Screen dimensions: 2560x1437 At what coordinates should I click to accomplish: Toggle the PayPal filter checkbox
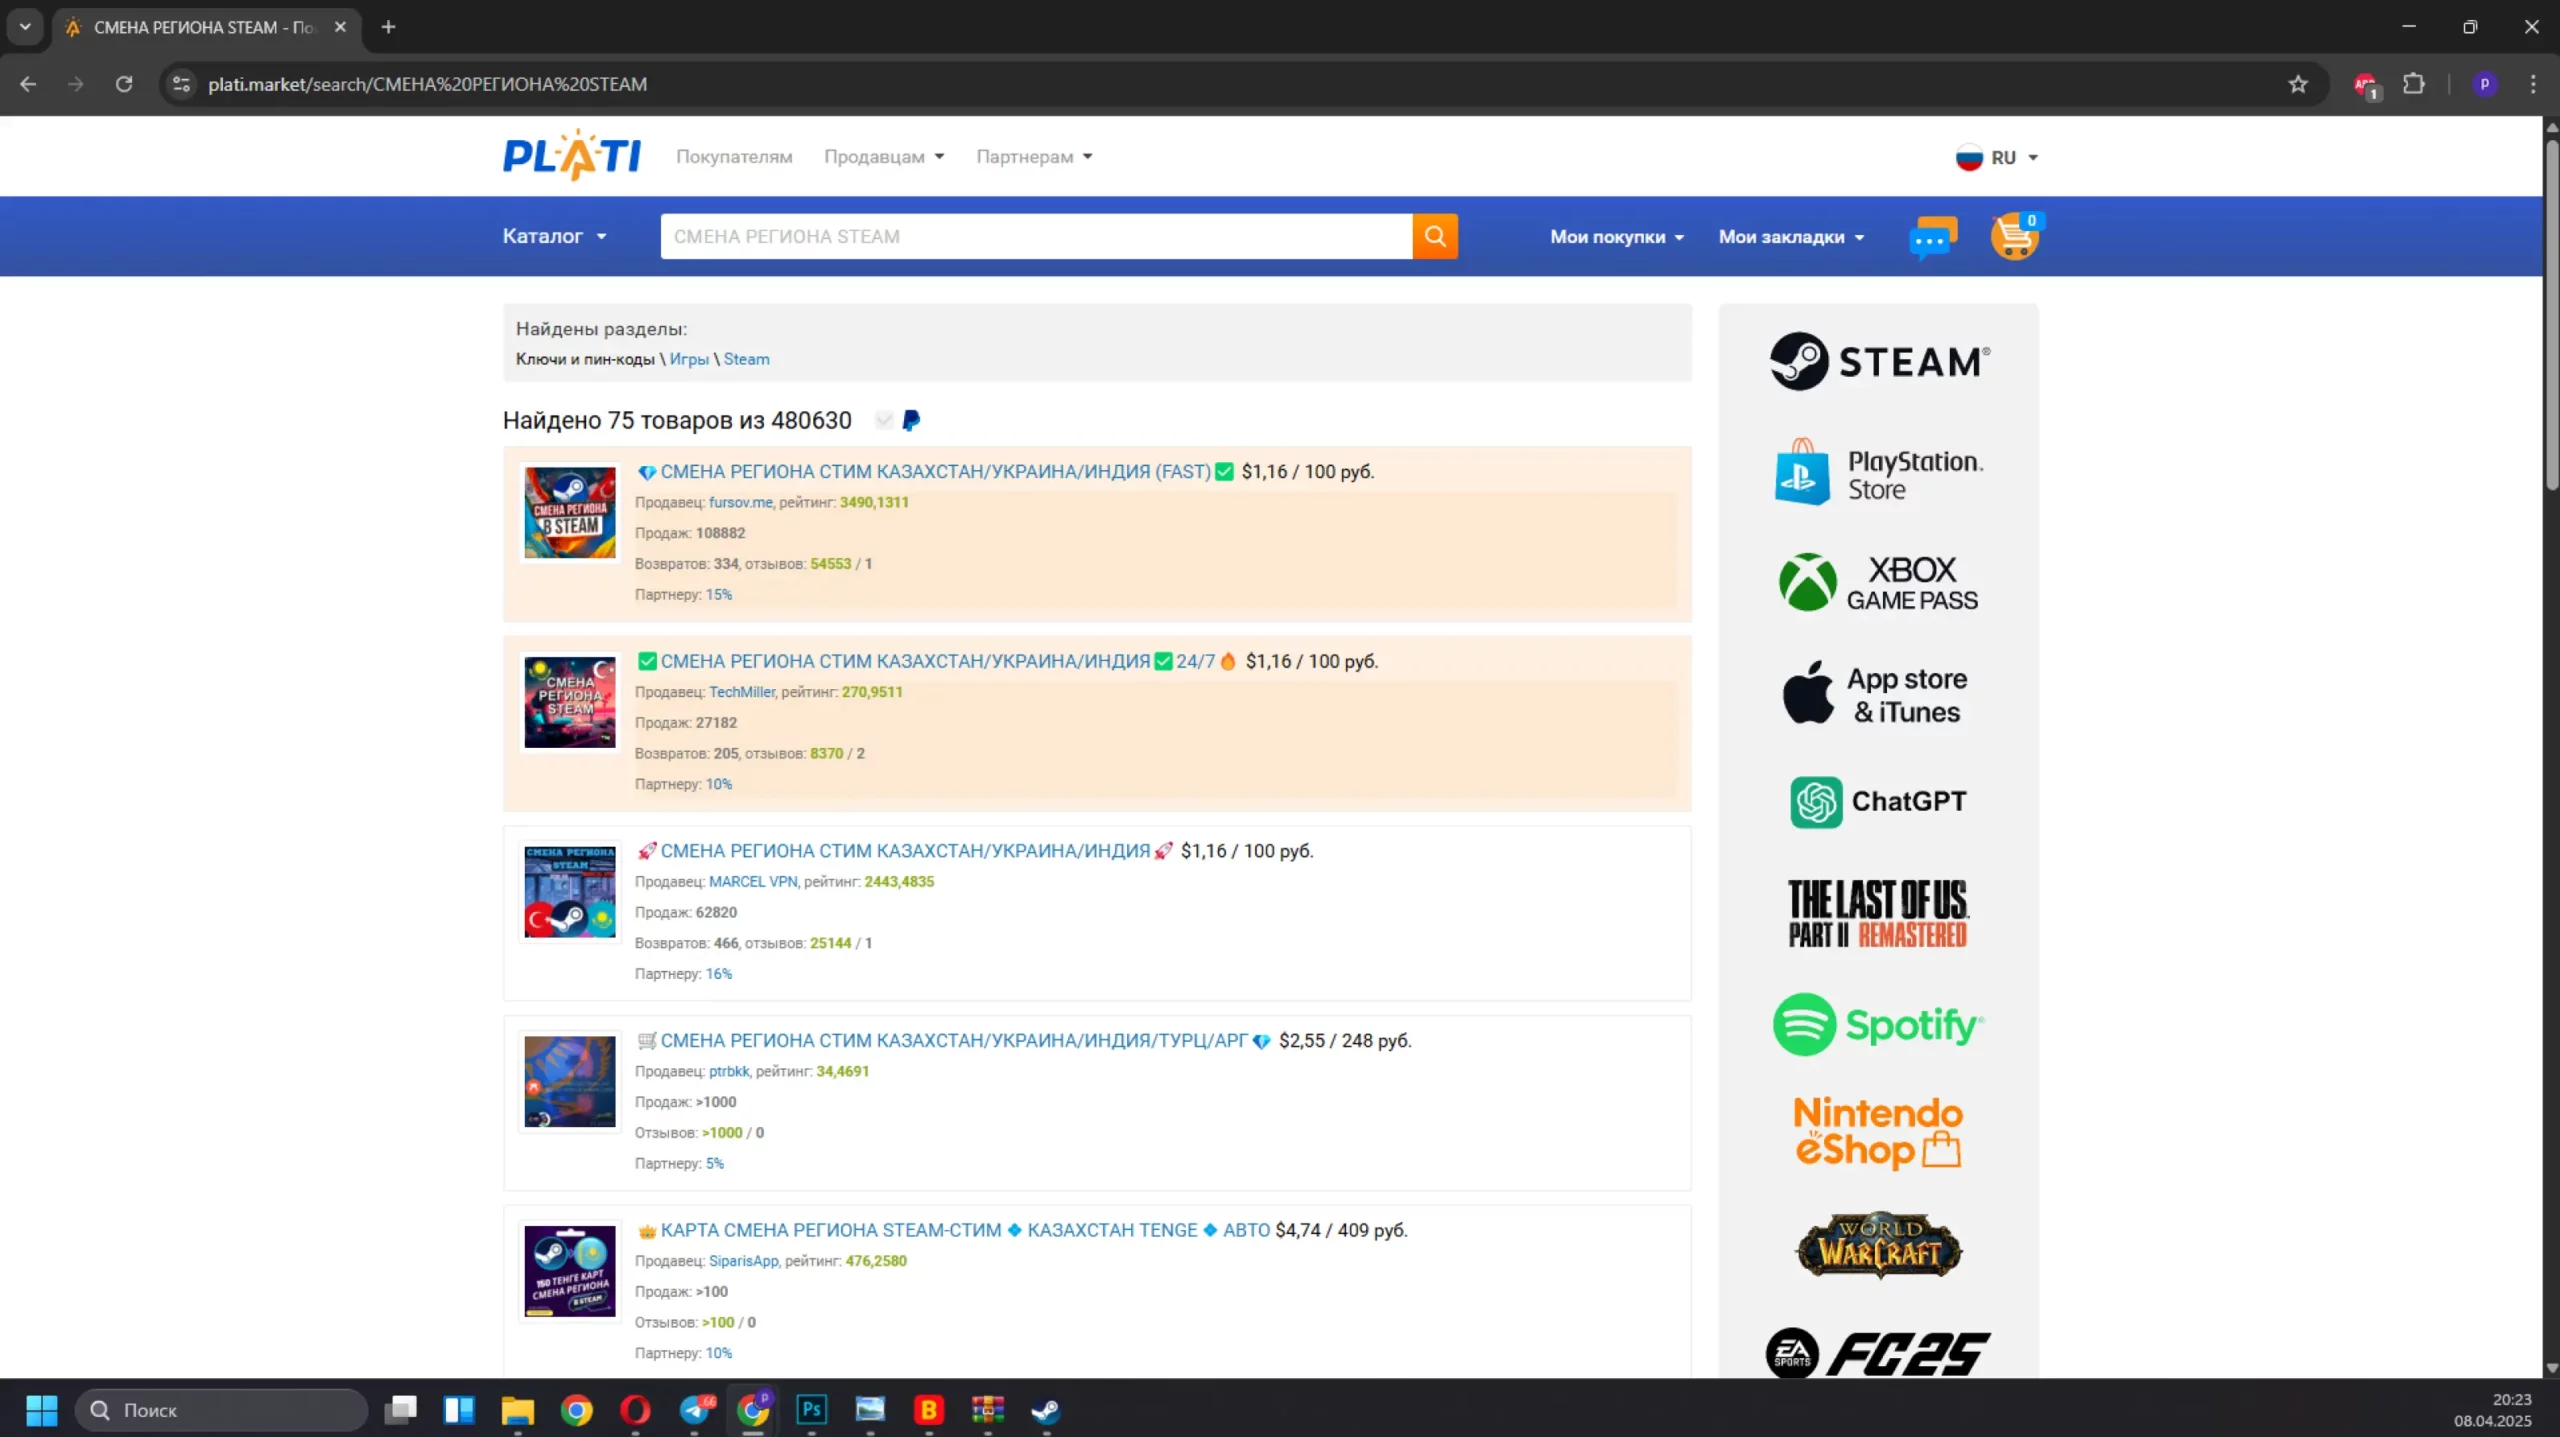pos(884,420)
